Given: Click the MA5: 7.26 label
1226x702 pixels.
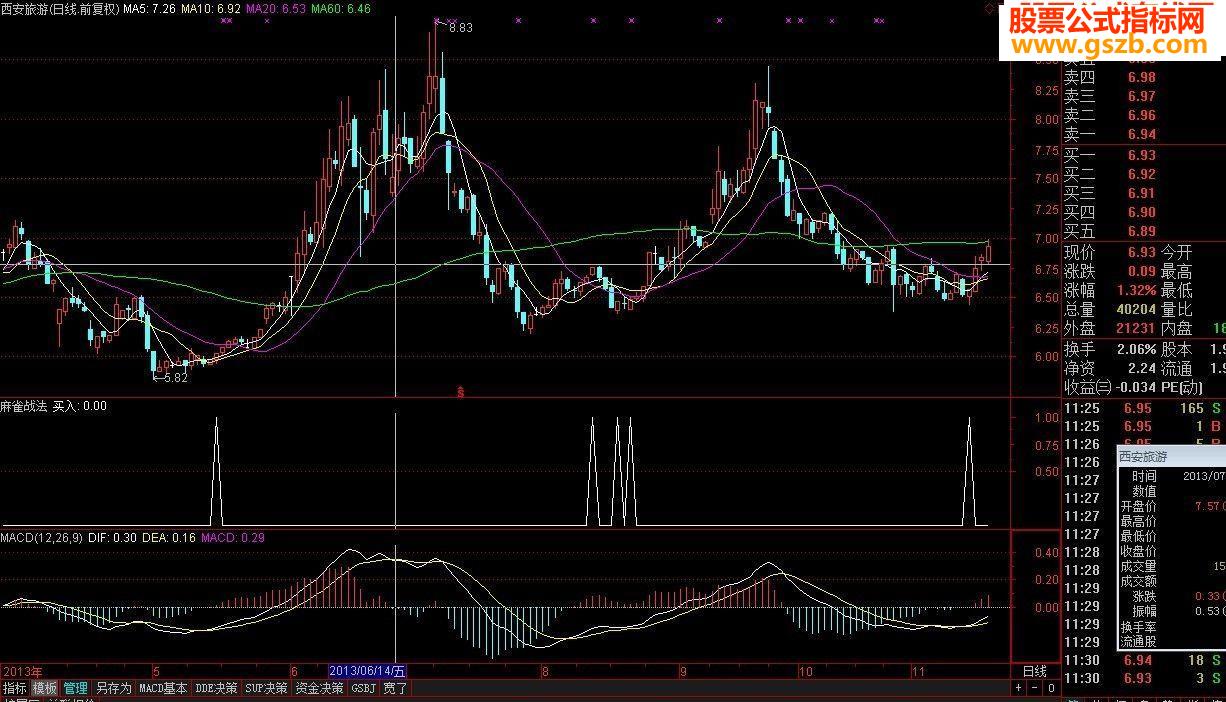Looking at the screenshot, I should tap(150, 9).
